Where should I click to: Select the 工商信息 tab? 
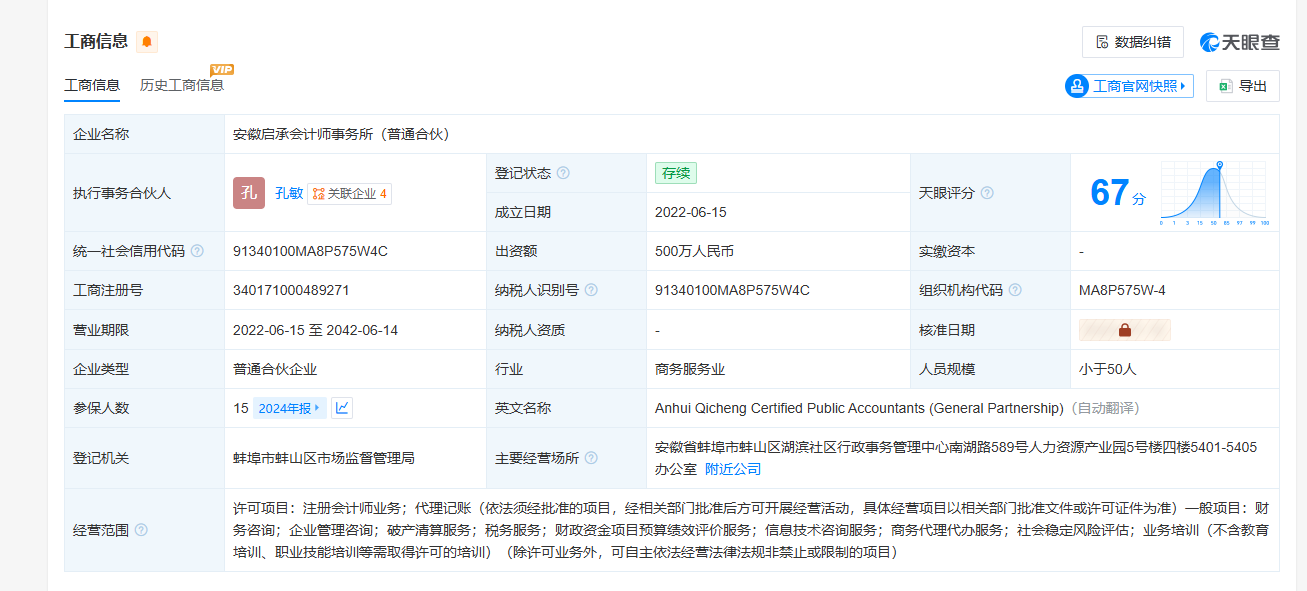click(x=92, y=85)
